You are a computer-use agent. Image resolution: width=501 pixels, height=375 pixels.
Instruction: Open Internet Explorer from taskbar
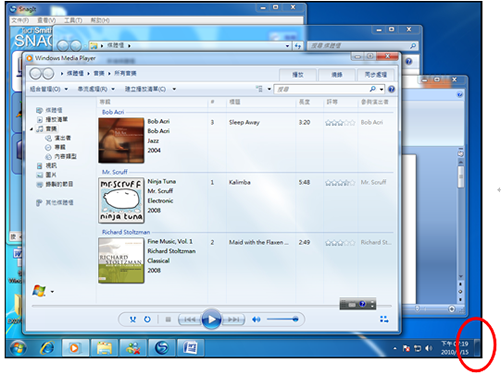47,348
